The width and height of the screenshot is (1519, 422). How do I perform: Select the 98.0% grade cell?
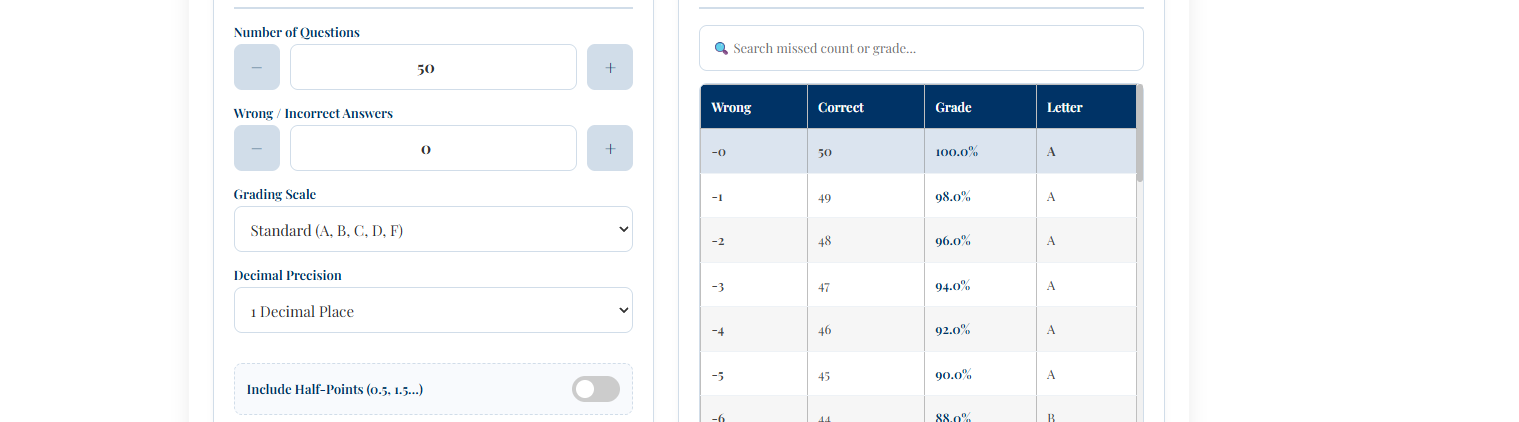(x=981, y=196)
